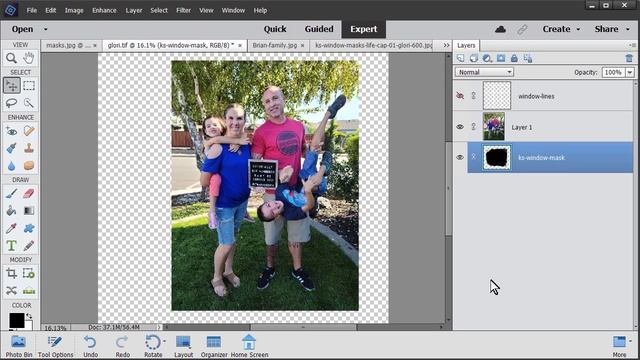The height and width of the screenshot is (360, 640).
Task: Open the Normal blend mode dropdown
Action: [484, 72]
